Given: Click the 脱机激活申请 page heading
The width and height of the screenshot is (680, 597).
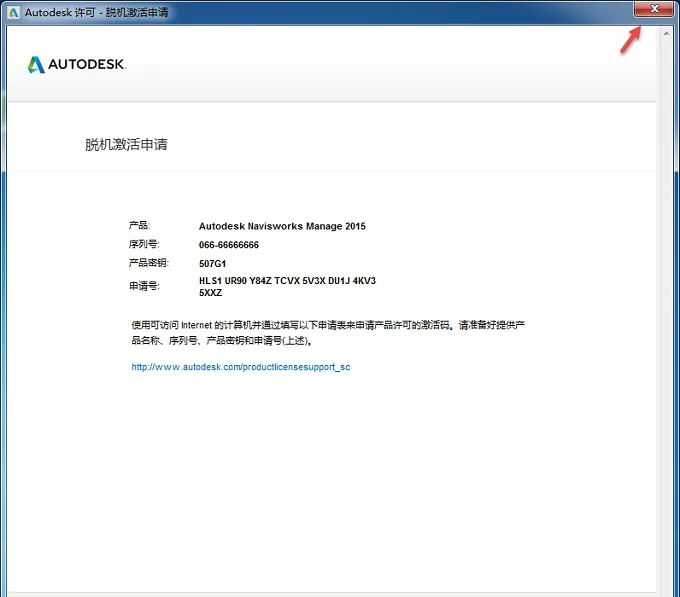Looking at the screenshot, I should coord(126,144).
